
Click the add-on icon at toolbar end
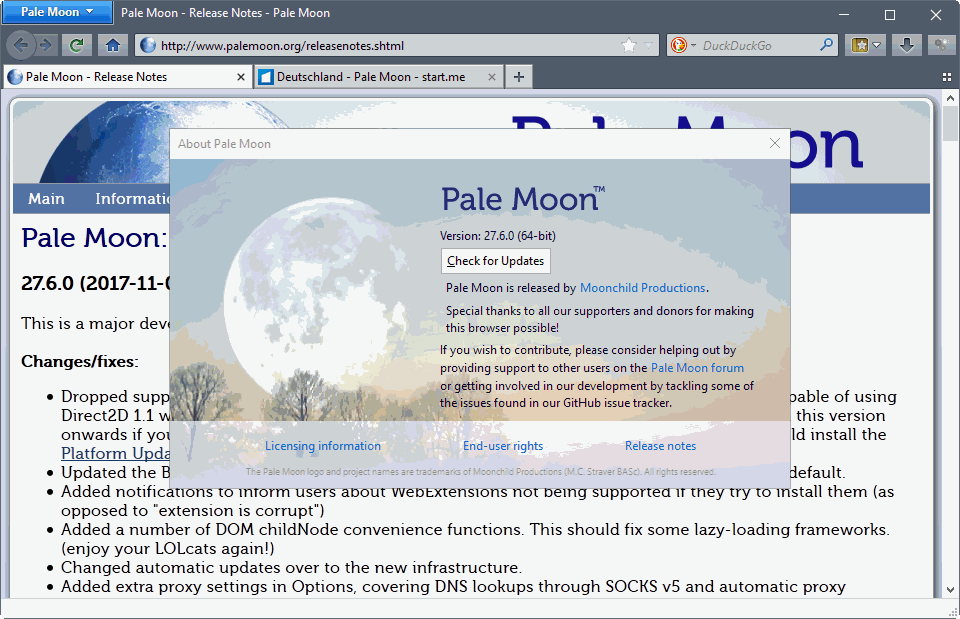(x=941, y=45)
